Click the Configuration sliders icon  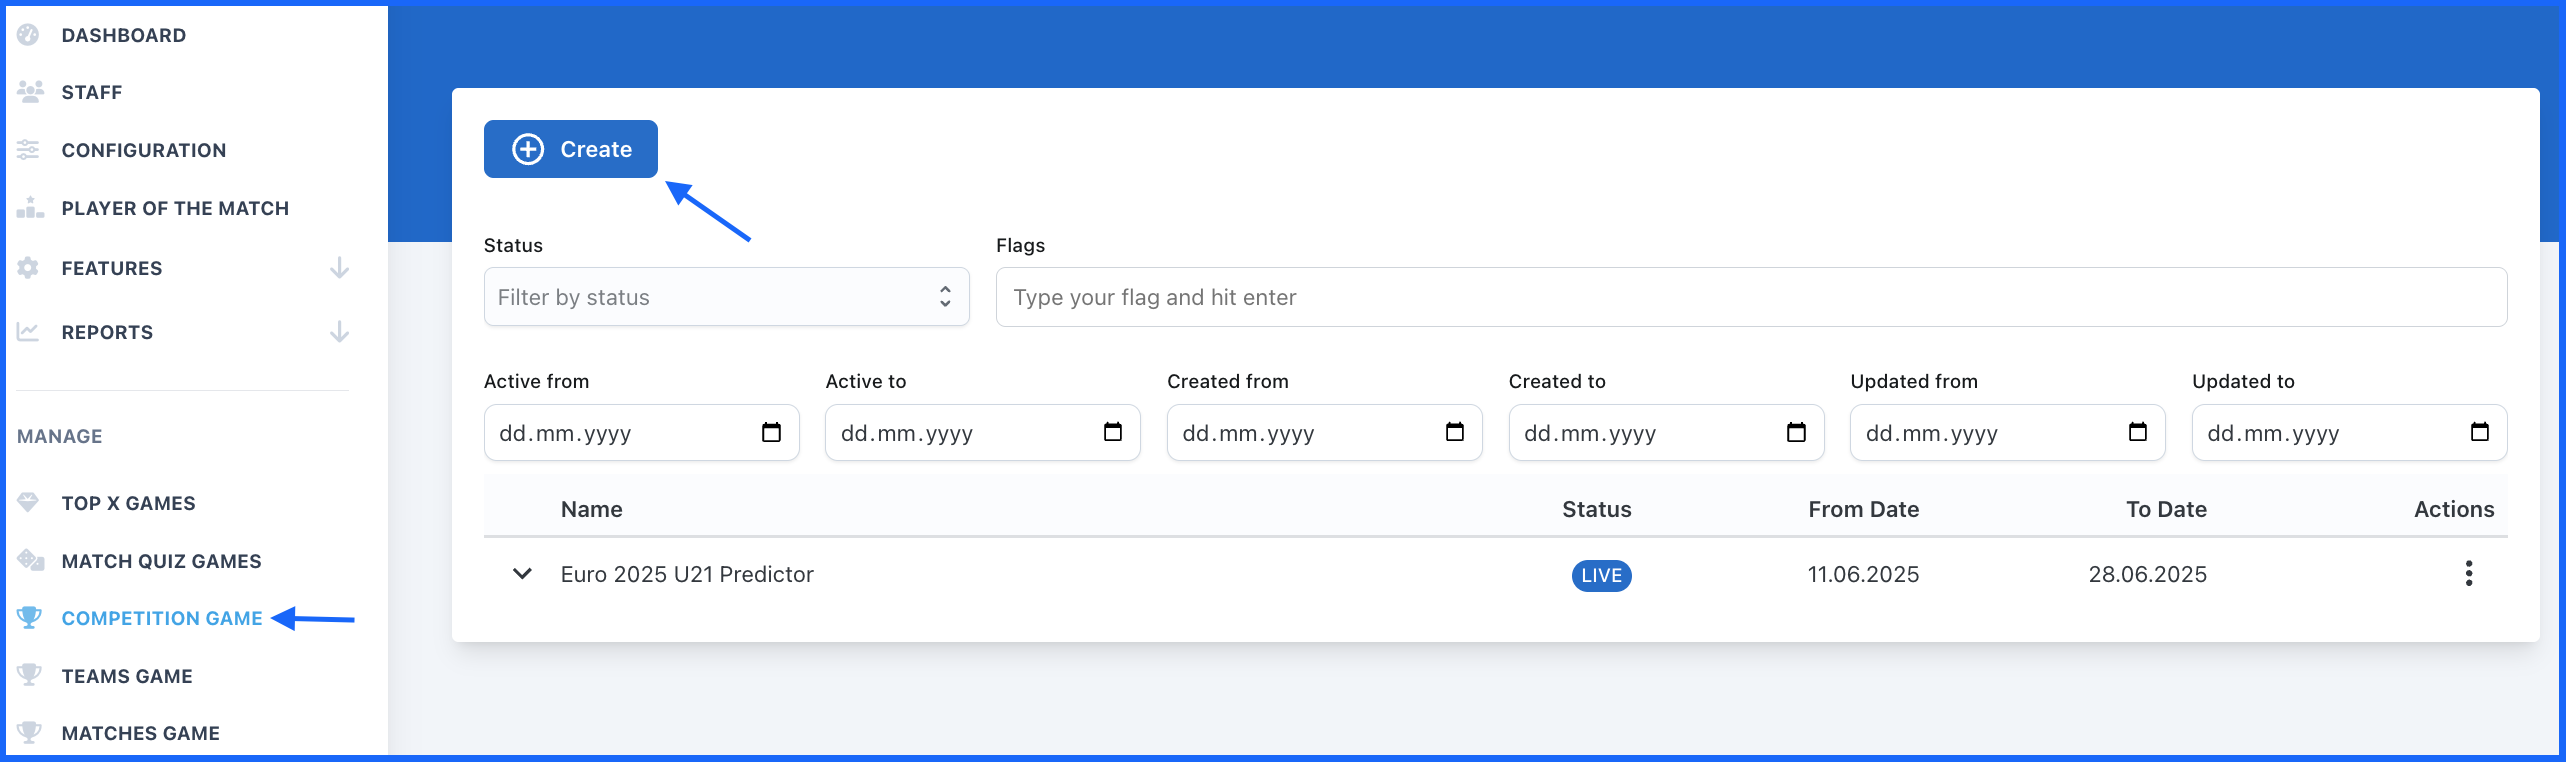coord(28,150)
